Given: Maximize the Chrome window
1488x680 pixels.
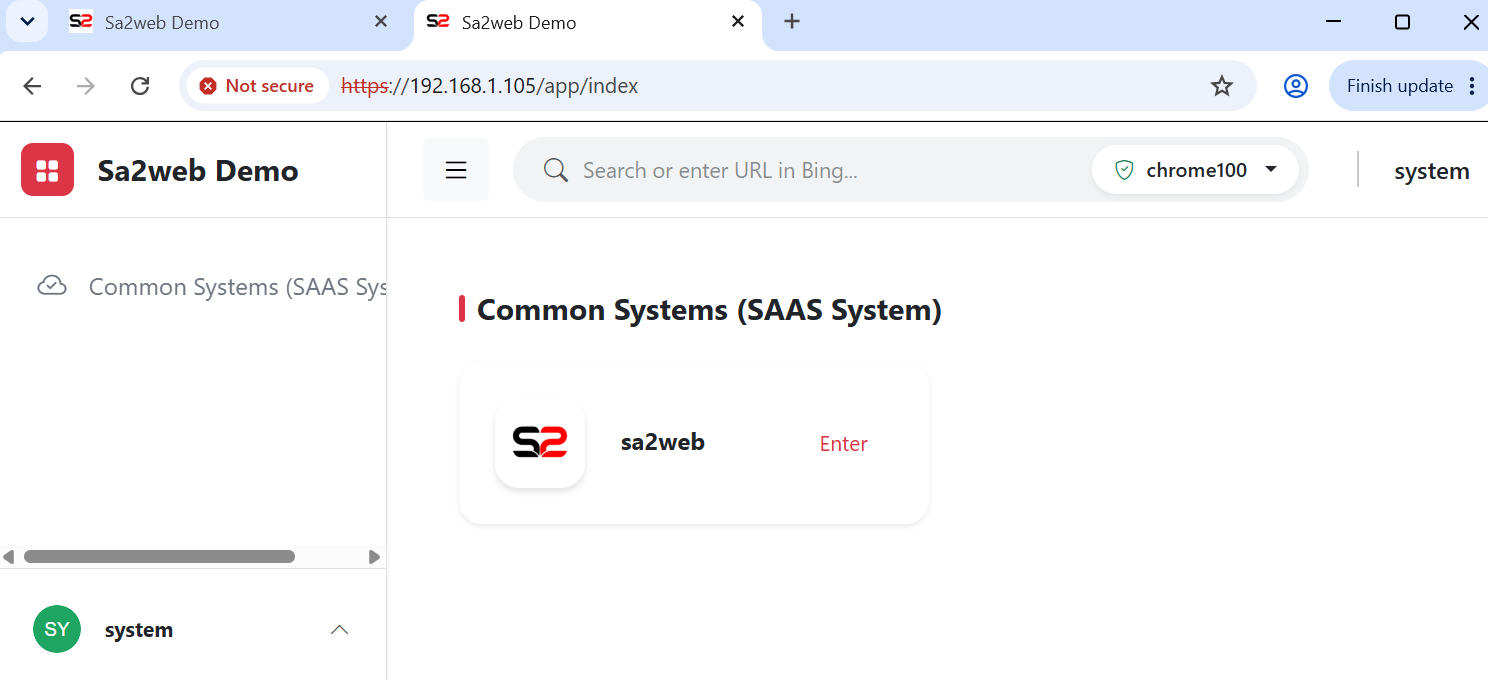Looking at the screenshot, I should pos(1402,22).
